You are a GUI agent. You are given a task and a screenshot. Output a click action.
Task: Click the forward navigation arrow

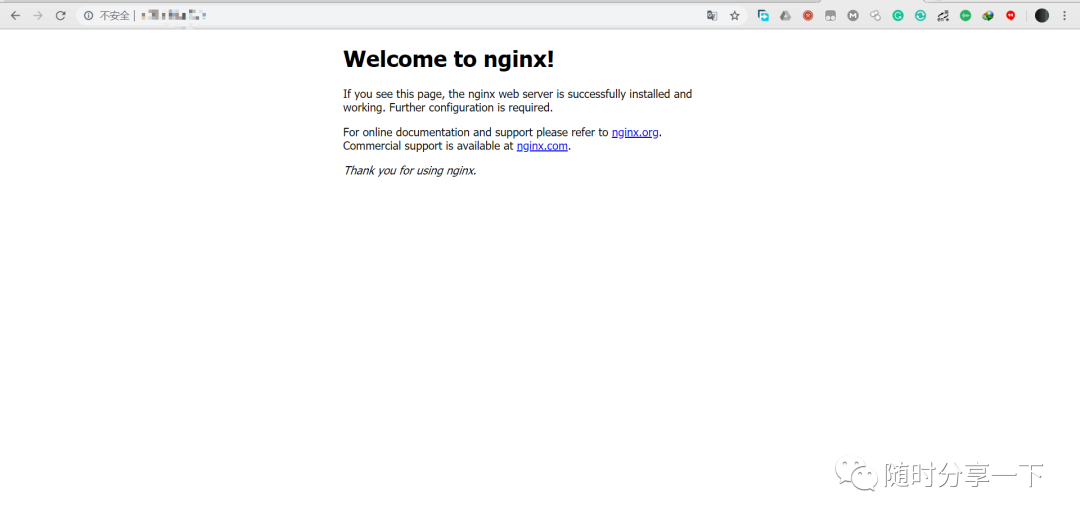[x=38, y=15]
